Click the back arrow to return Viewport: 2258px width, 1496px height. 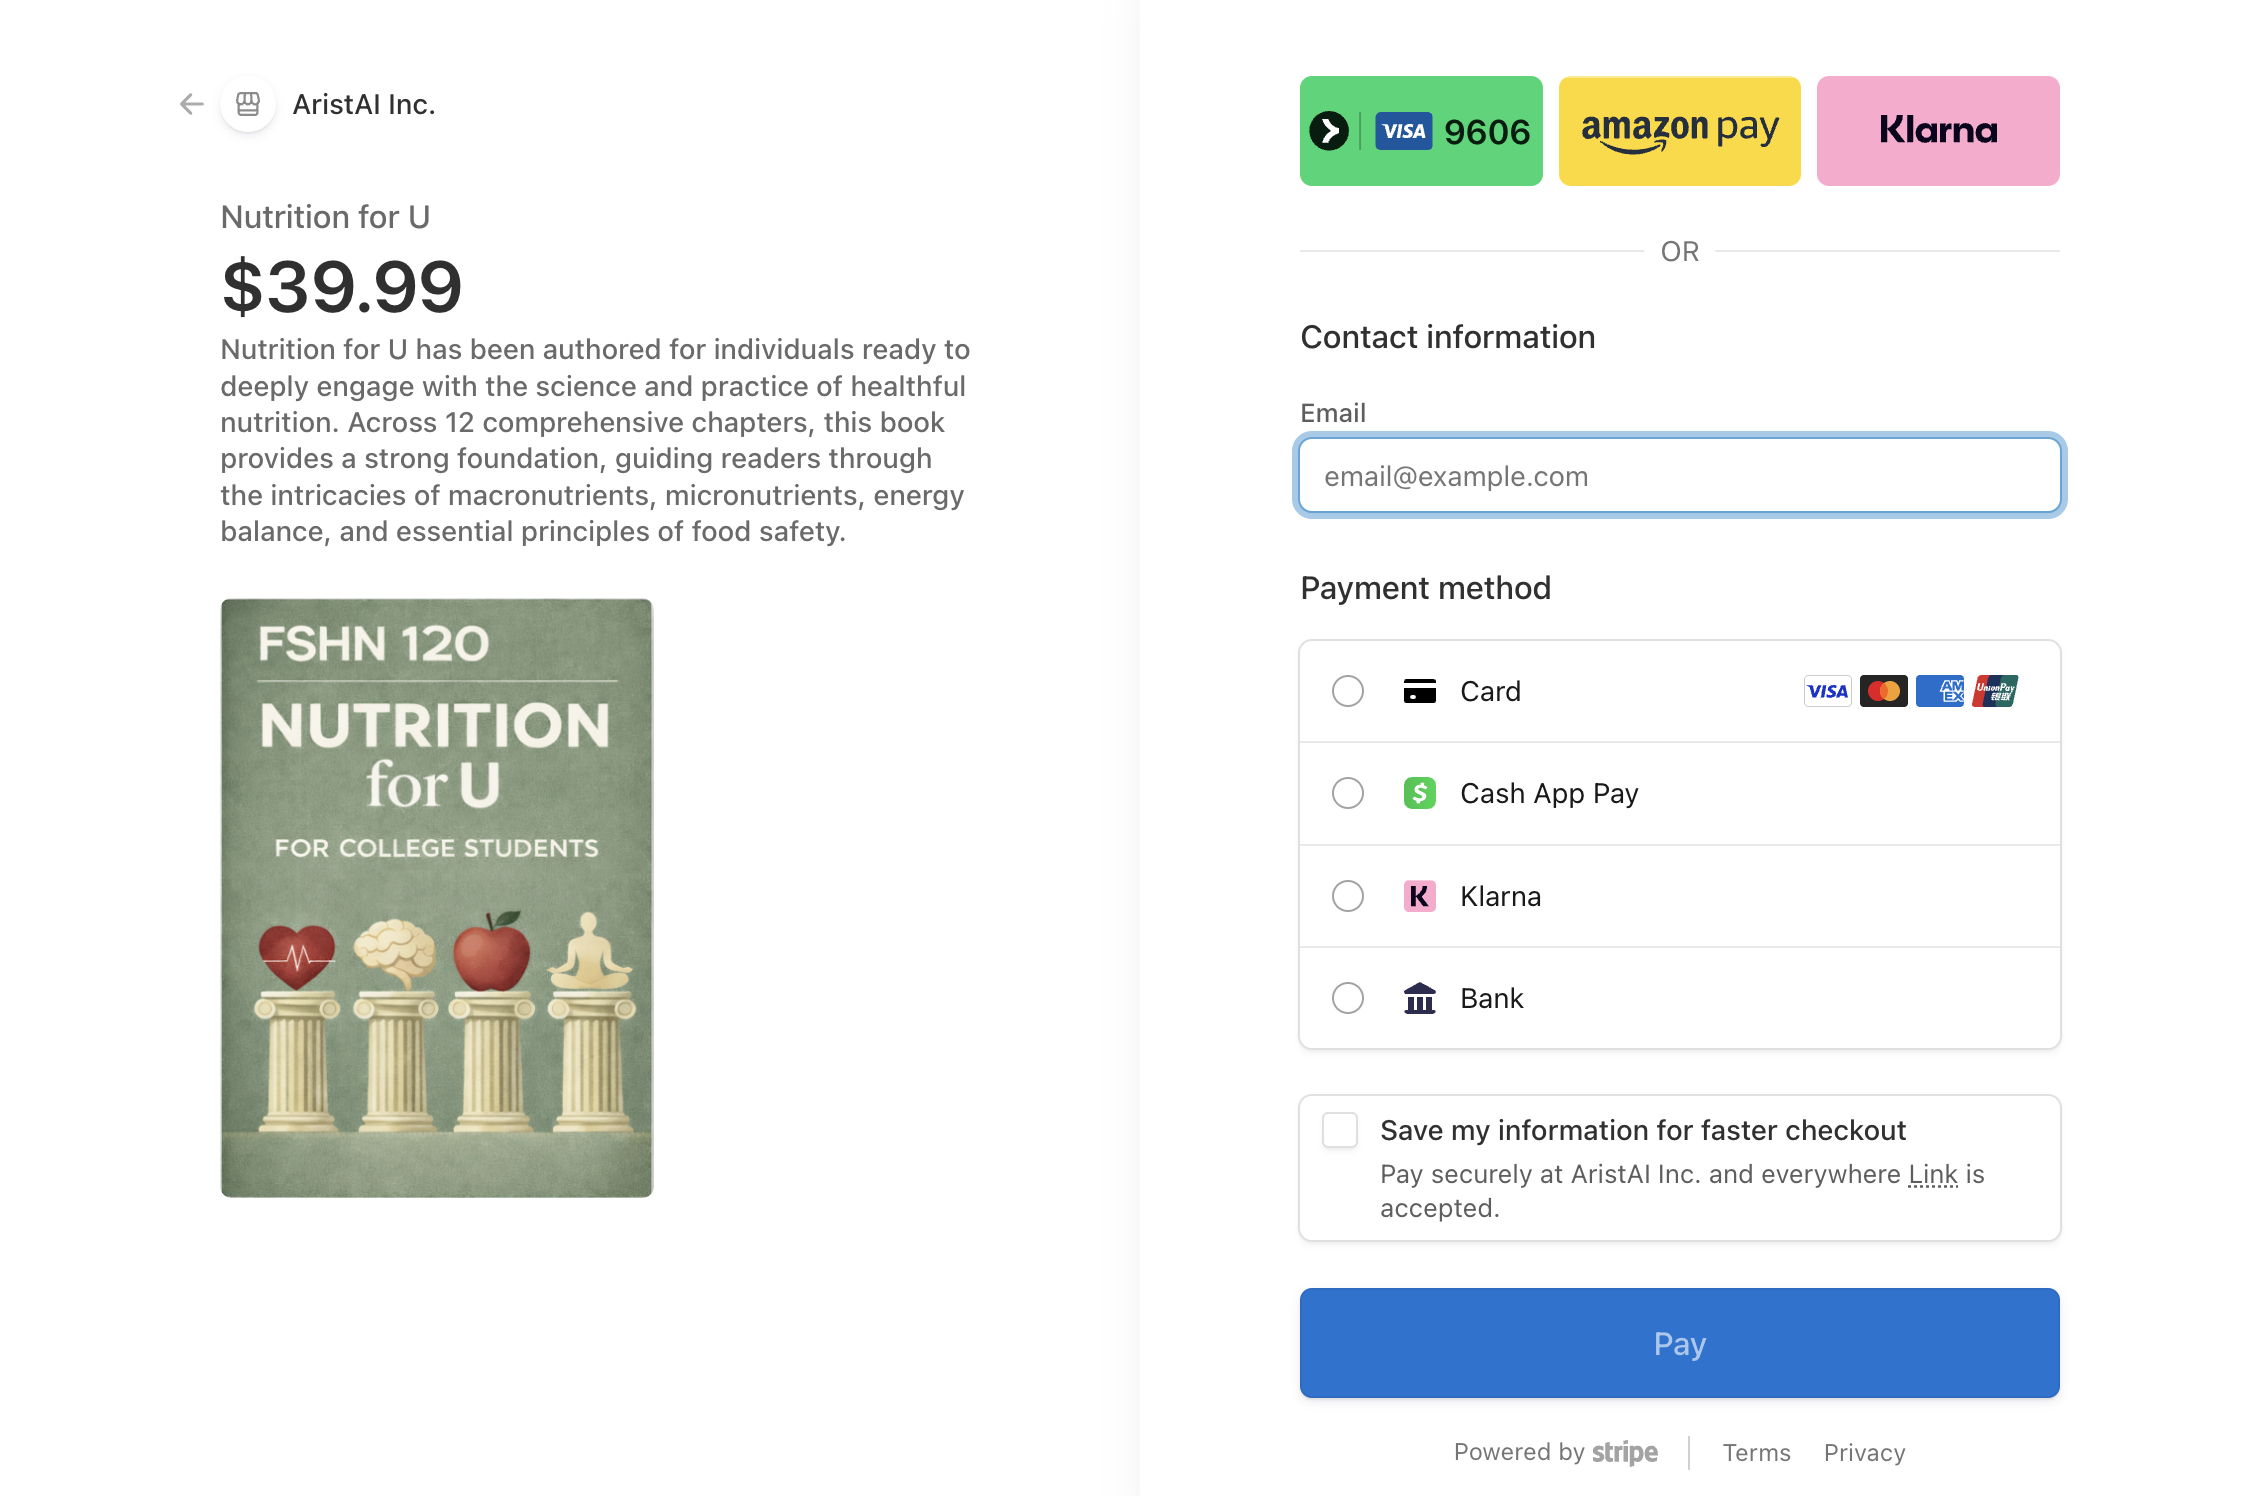[x=190, y=104]
